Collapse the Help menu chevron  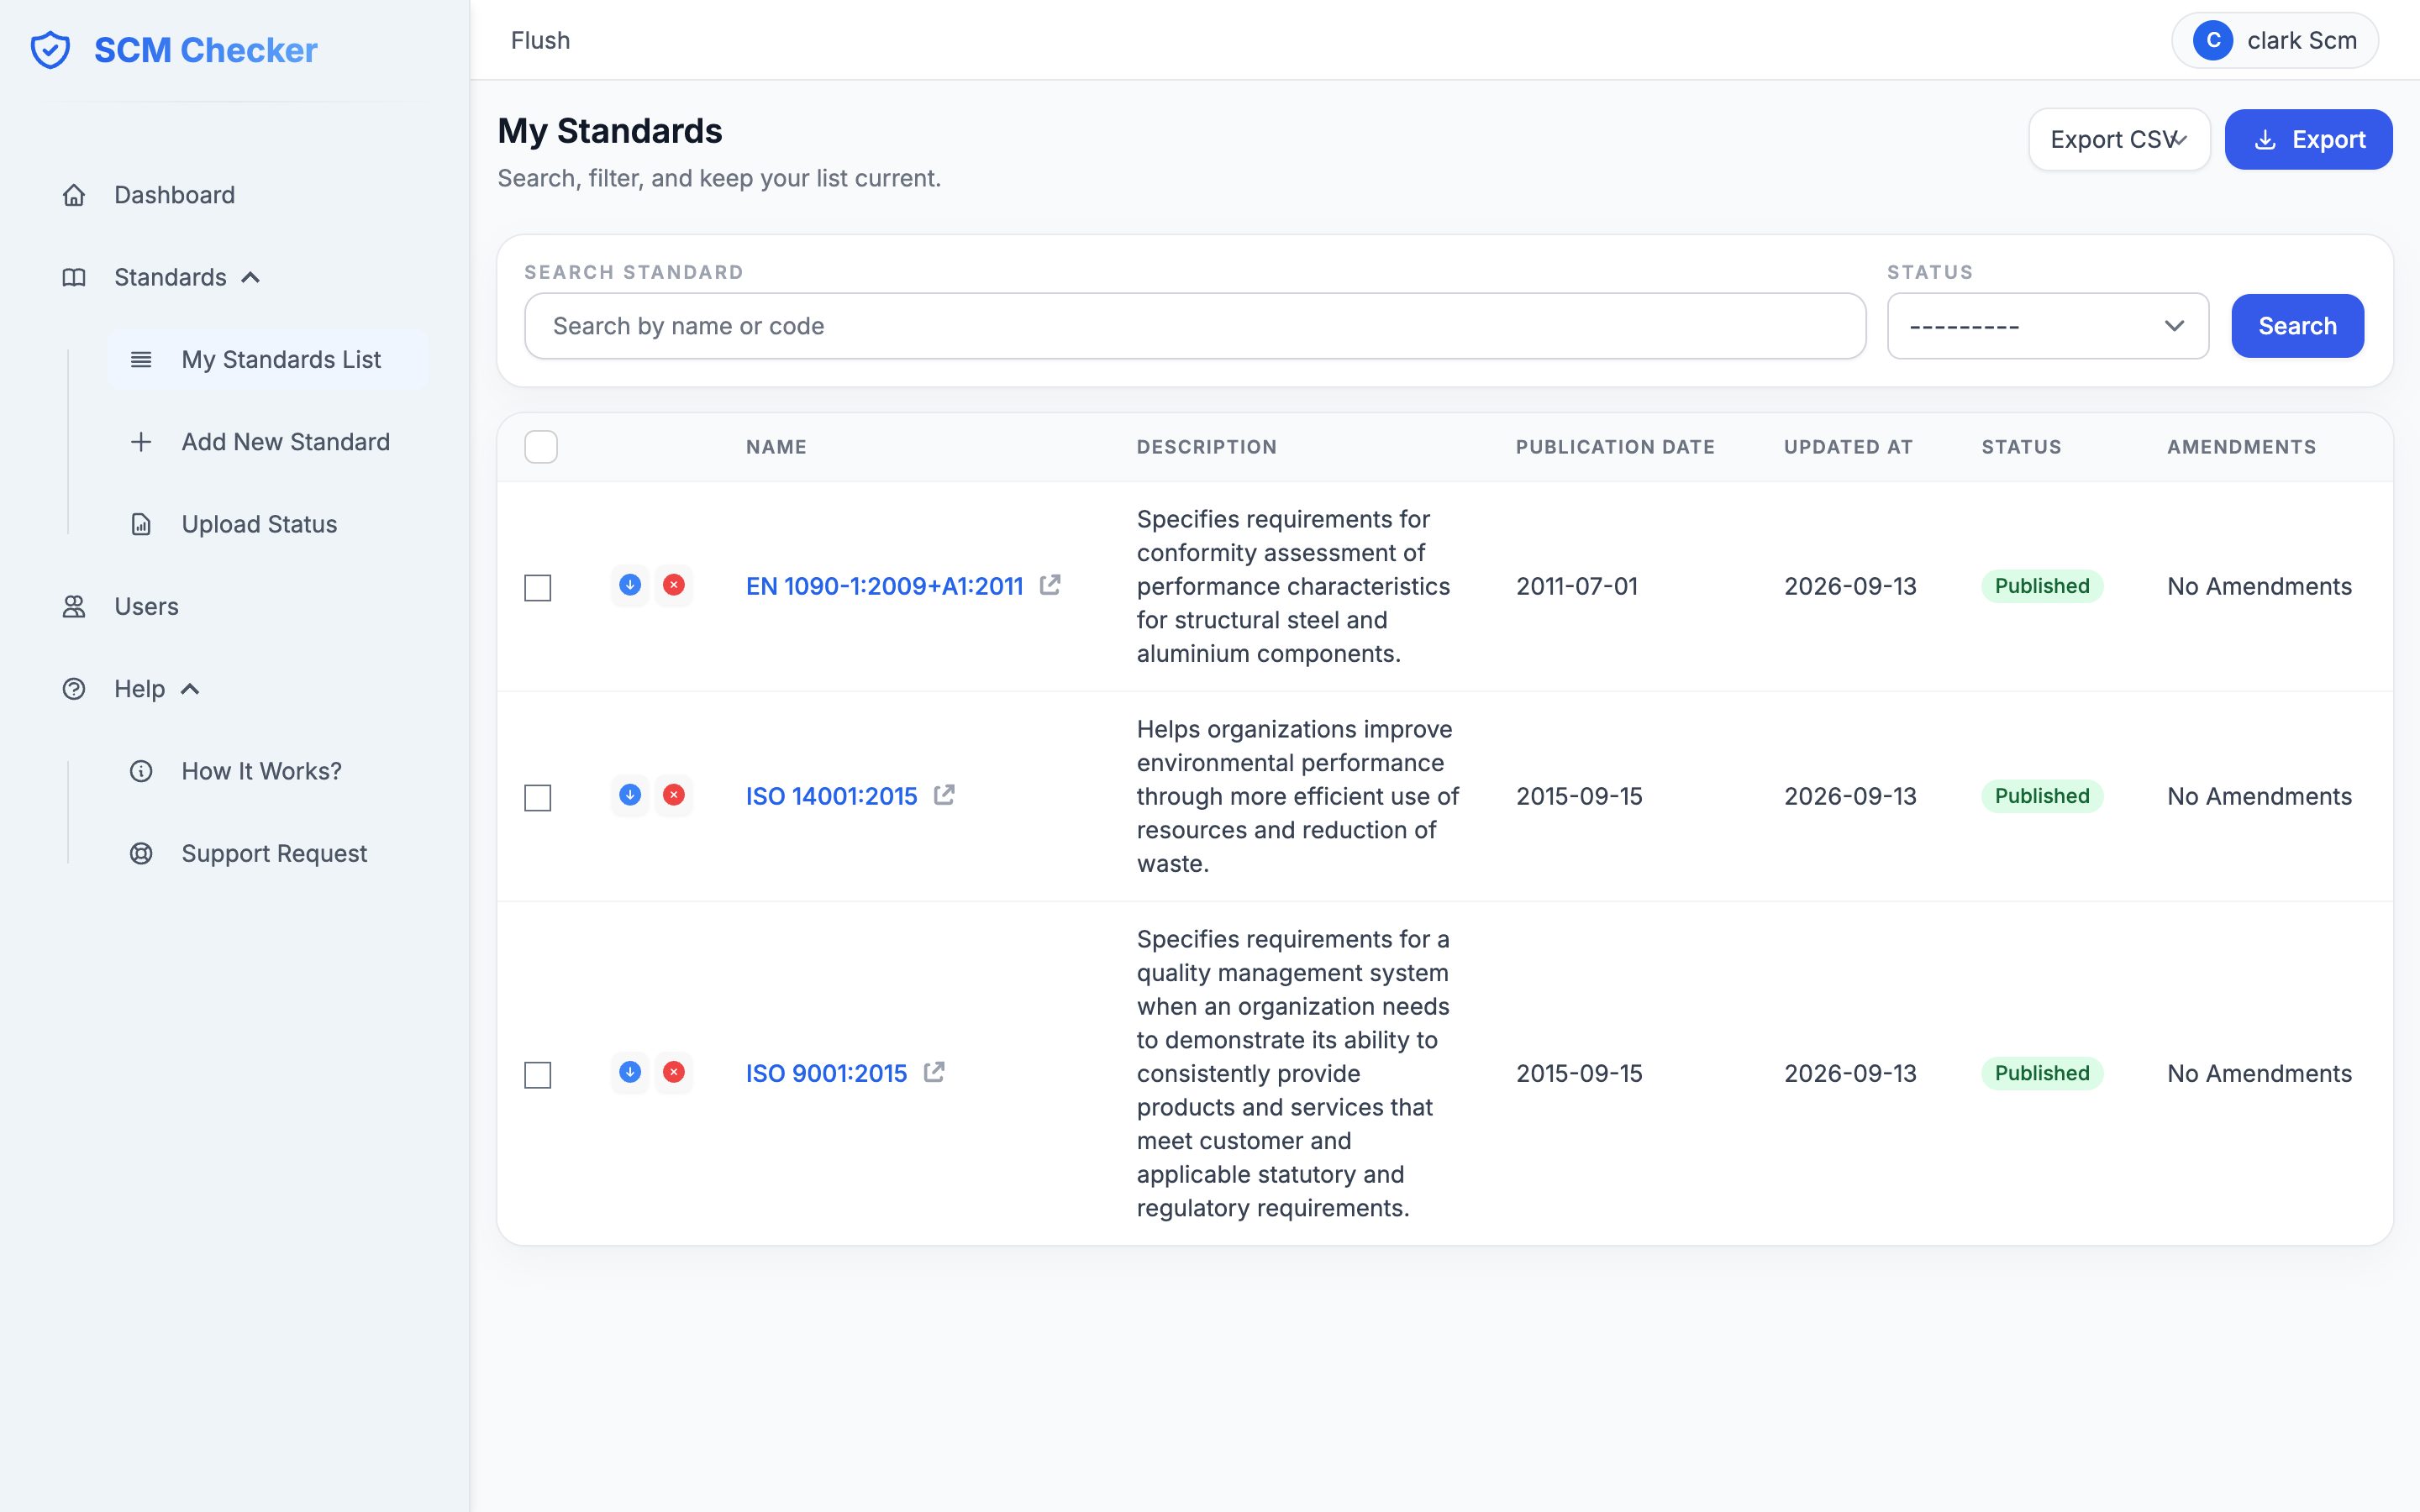point(190,689)
